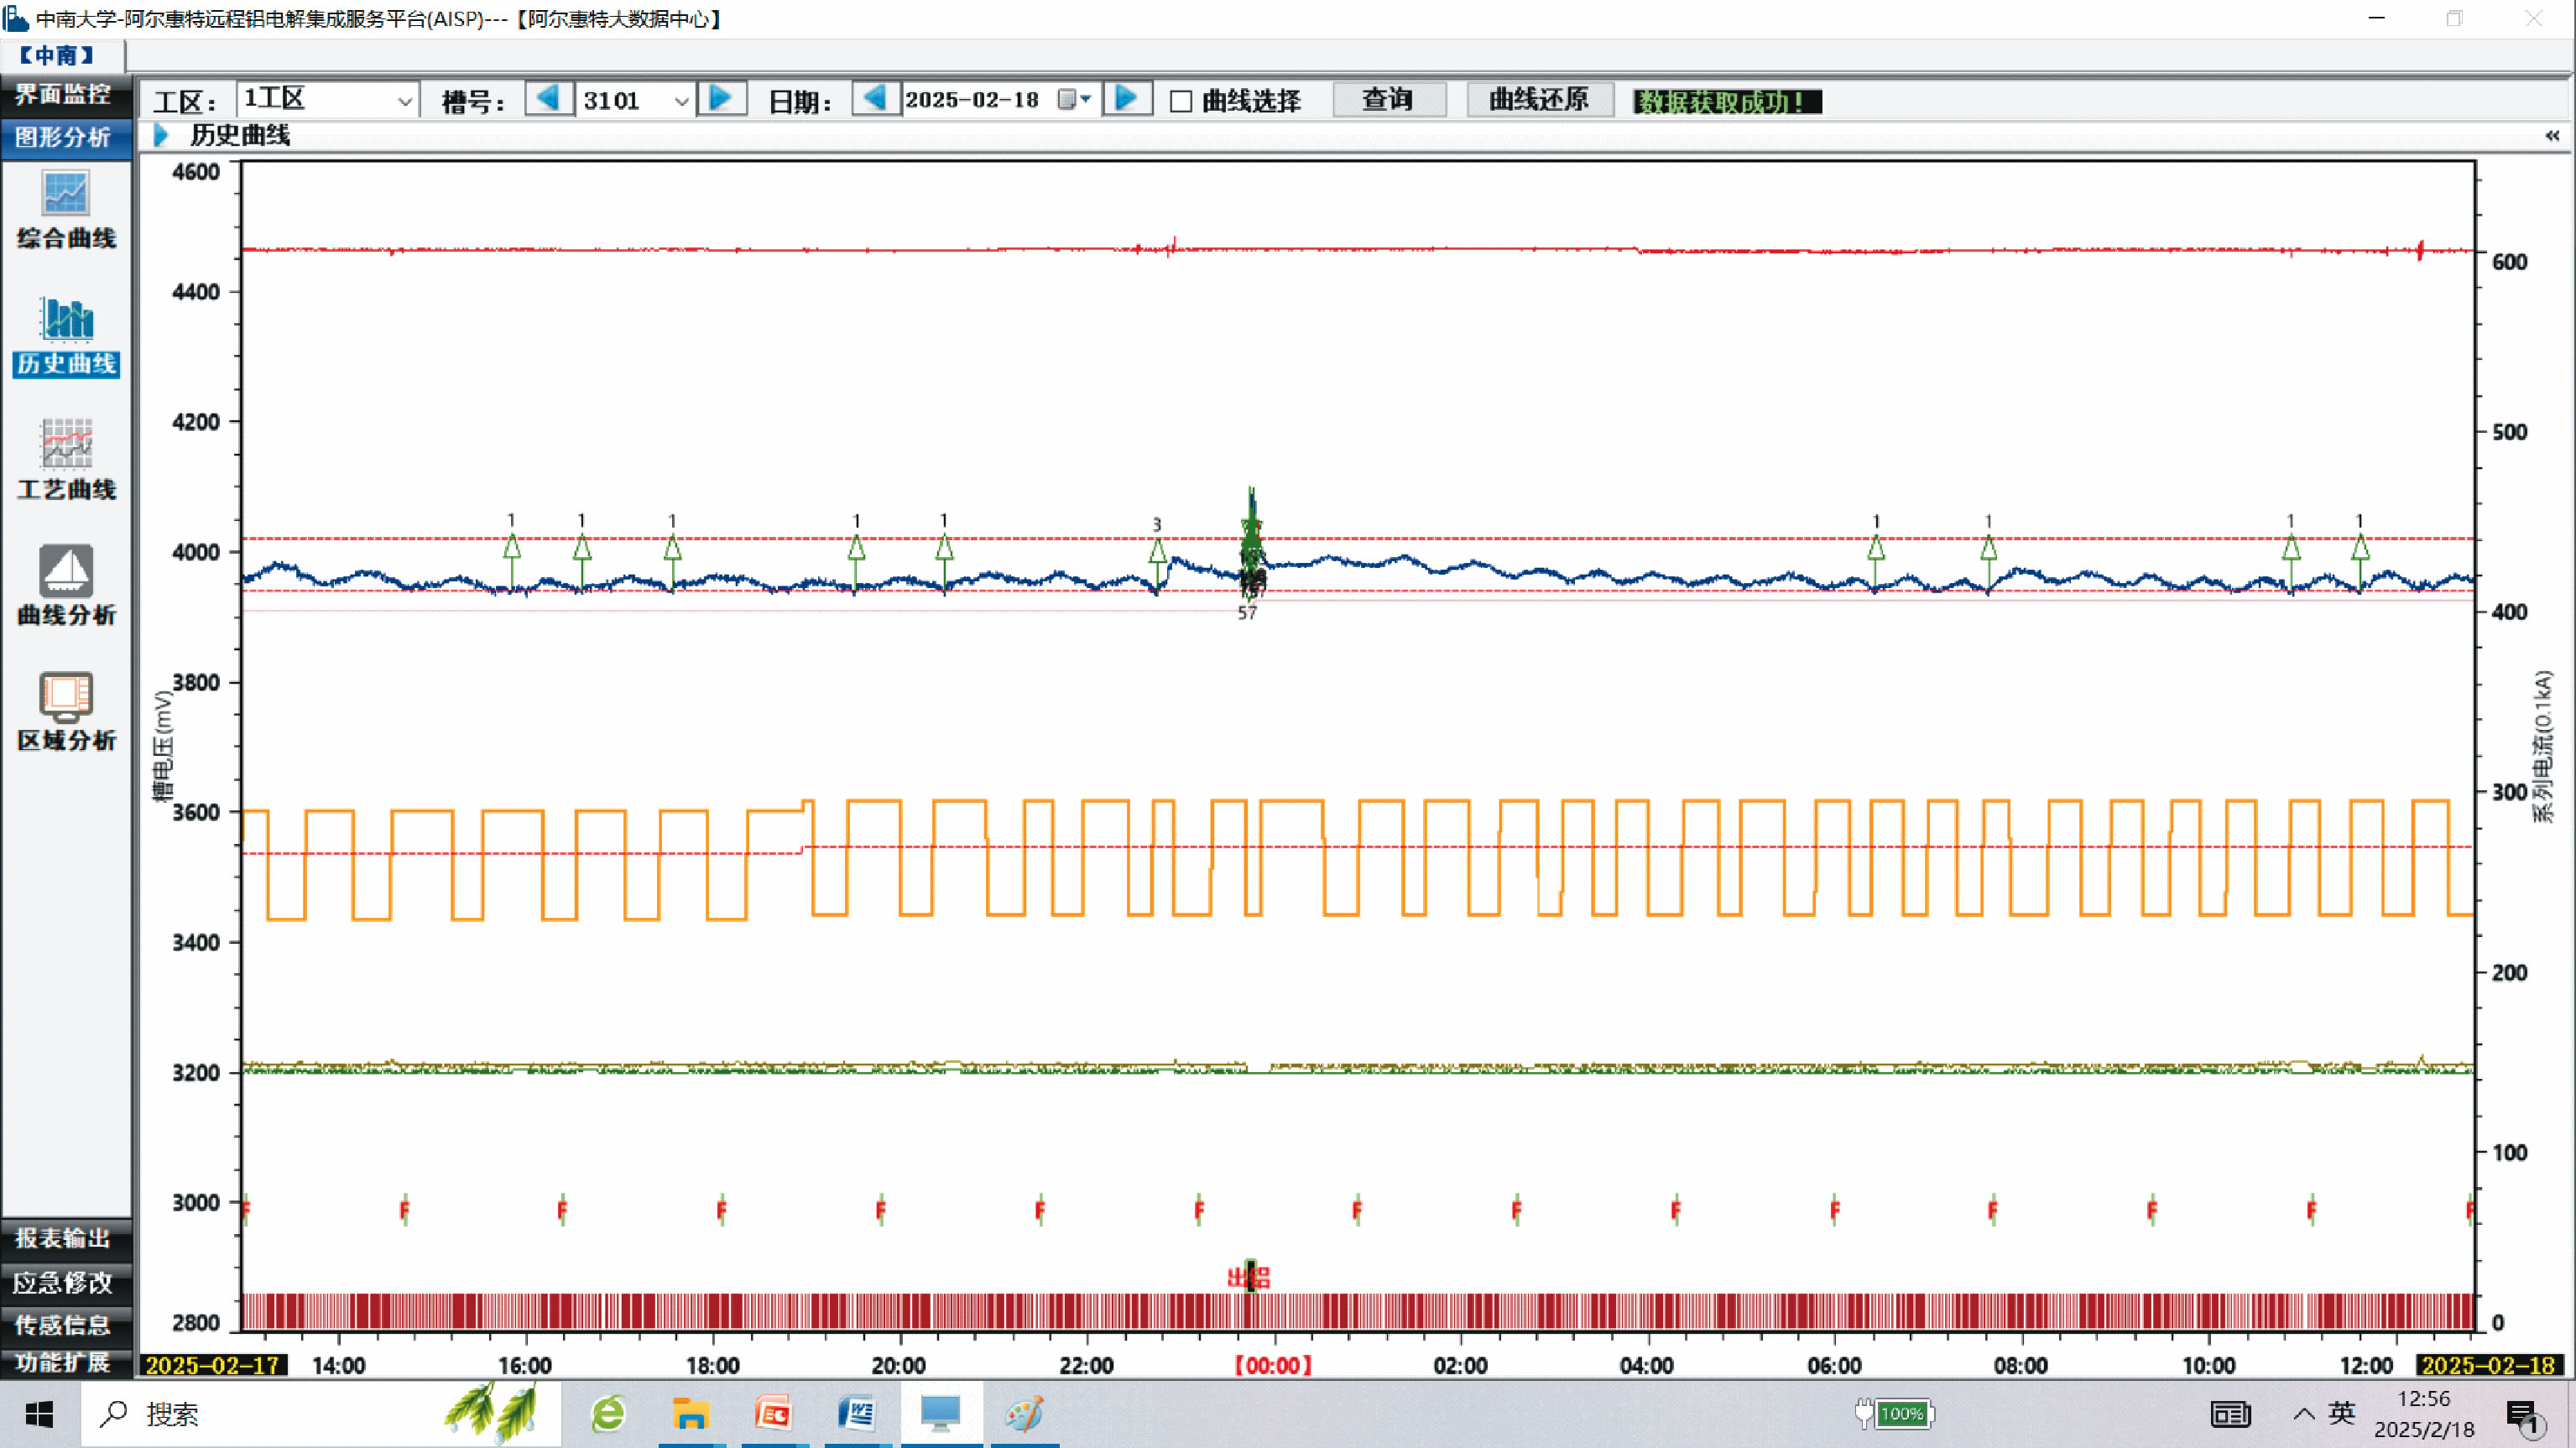Open the 传感信息 menu section
Screen dimensions: 2576x1448
point(66,1325)
